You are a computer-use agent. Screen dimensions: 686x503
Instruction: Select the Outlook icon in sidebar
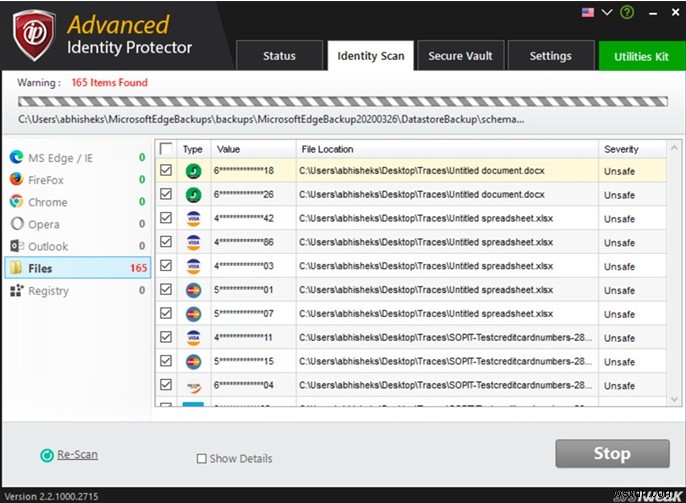point(17,246)
